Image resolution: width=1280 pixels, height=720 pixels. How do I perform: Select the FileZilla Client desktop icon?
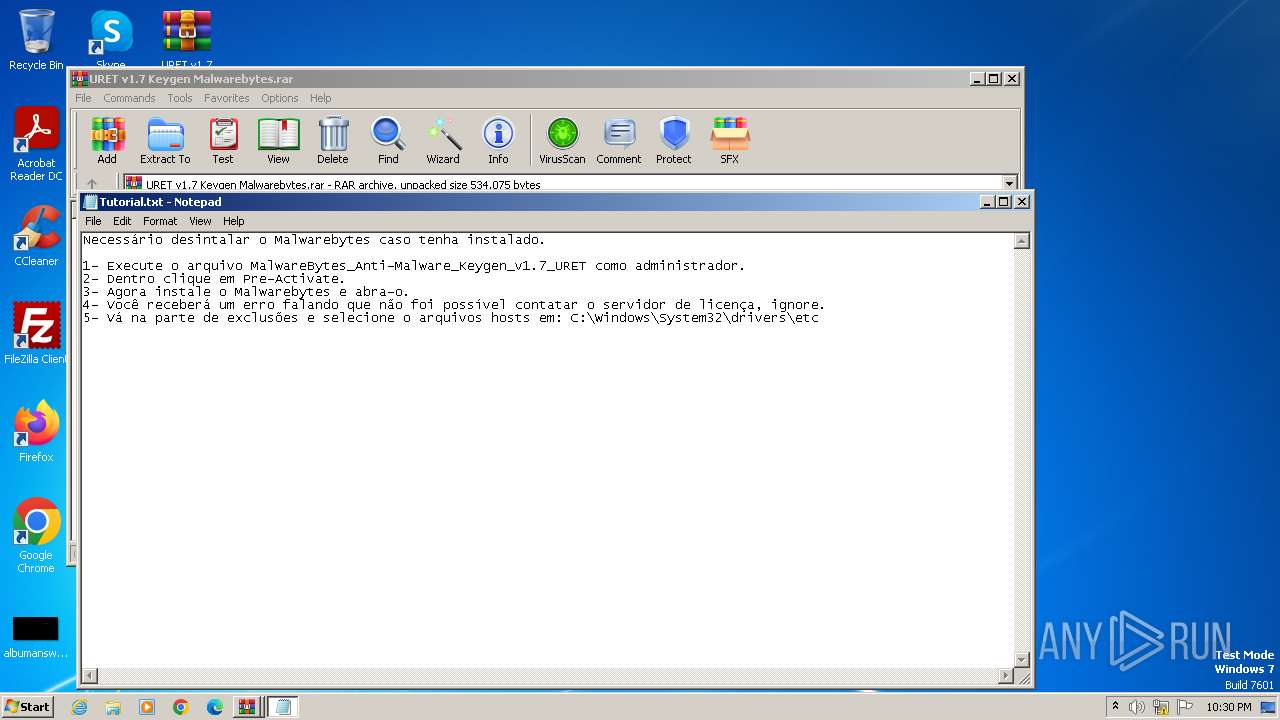pyautogui.click(x=36, y=334)
